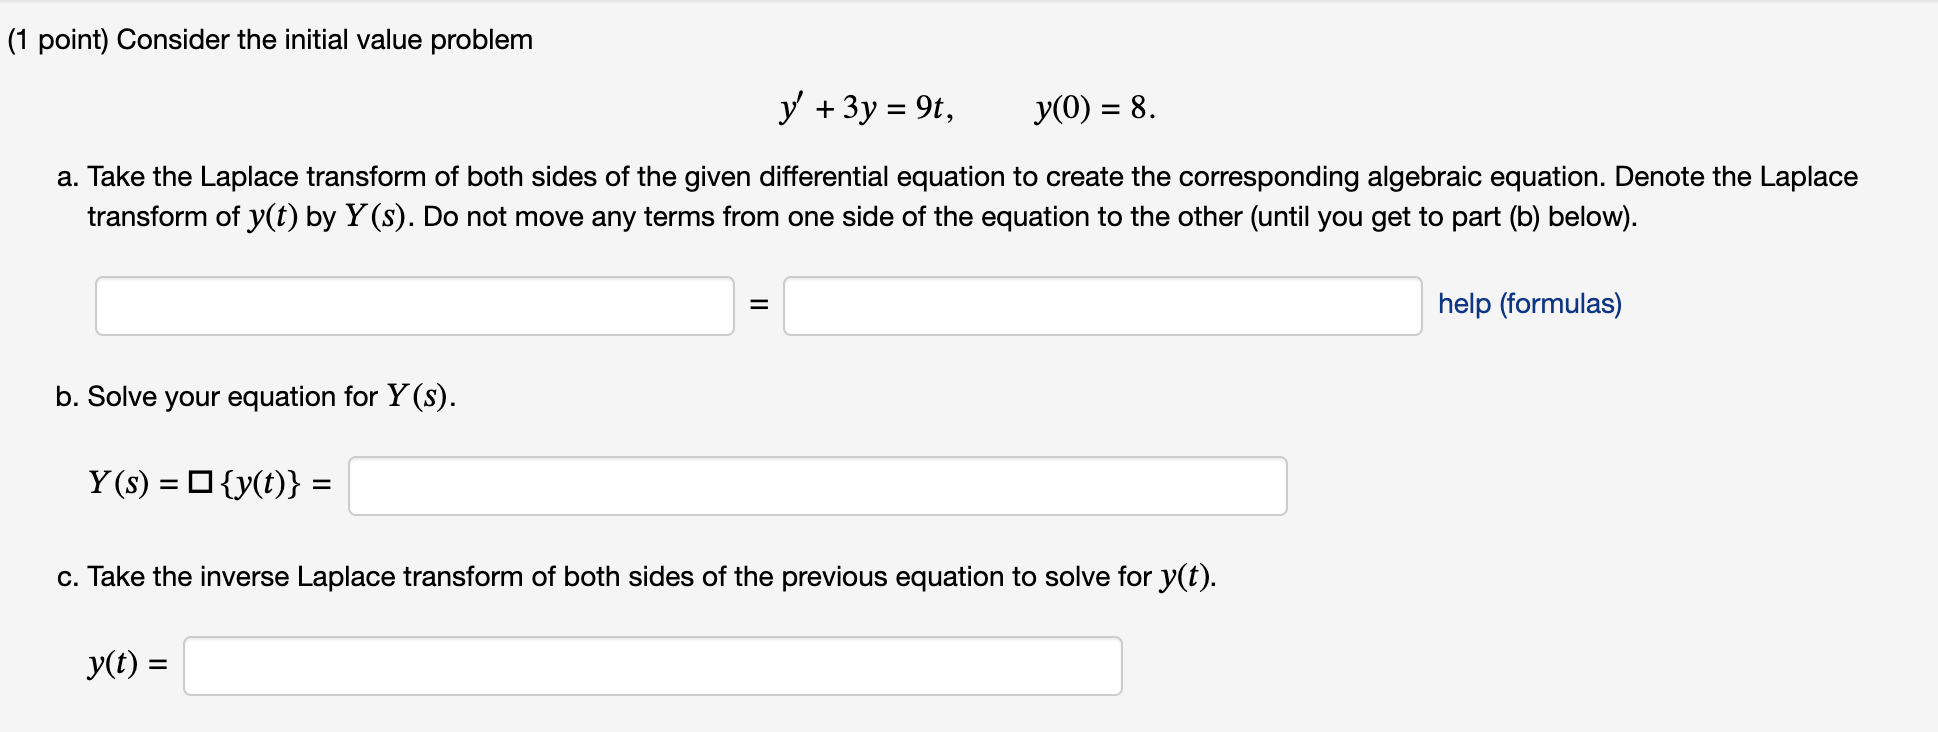This screenshot has width=1938, height=732.
Task: Click the initial condition y(0) = 8
Action: point(1094,108)
